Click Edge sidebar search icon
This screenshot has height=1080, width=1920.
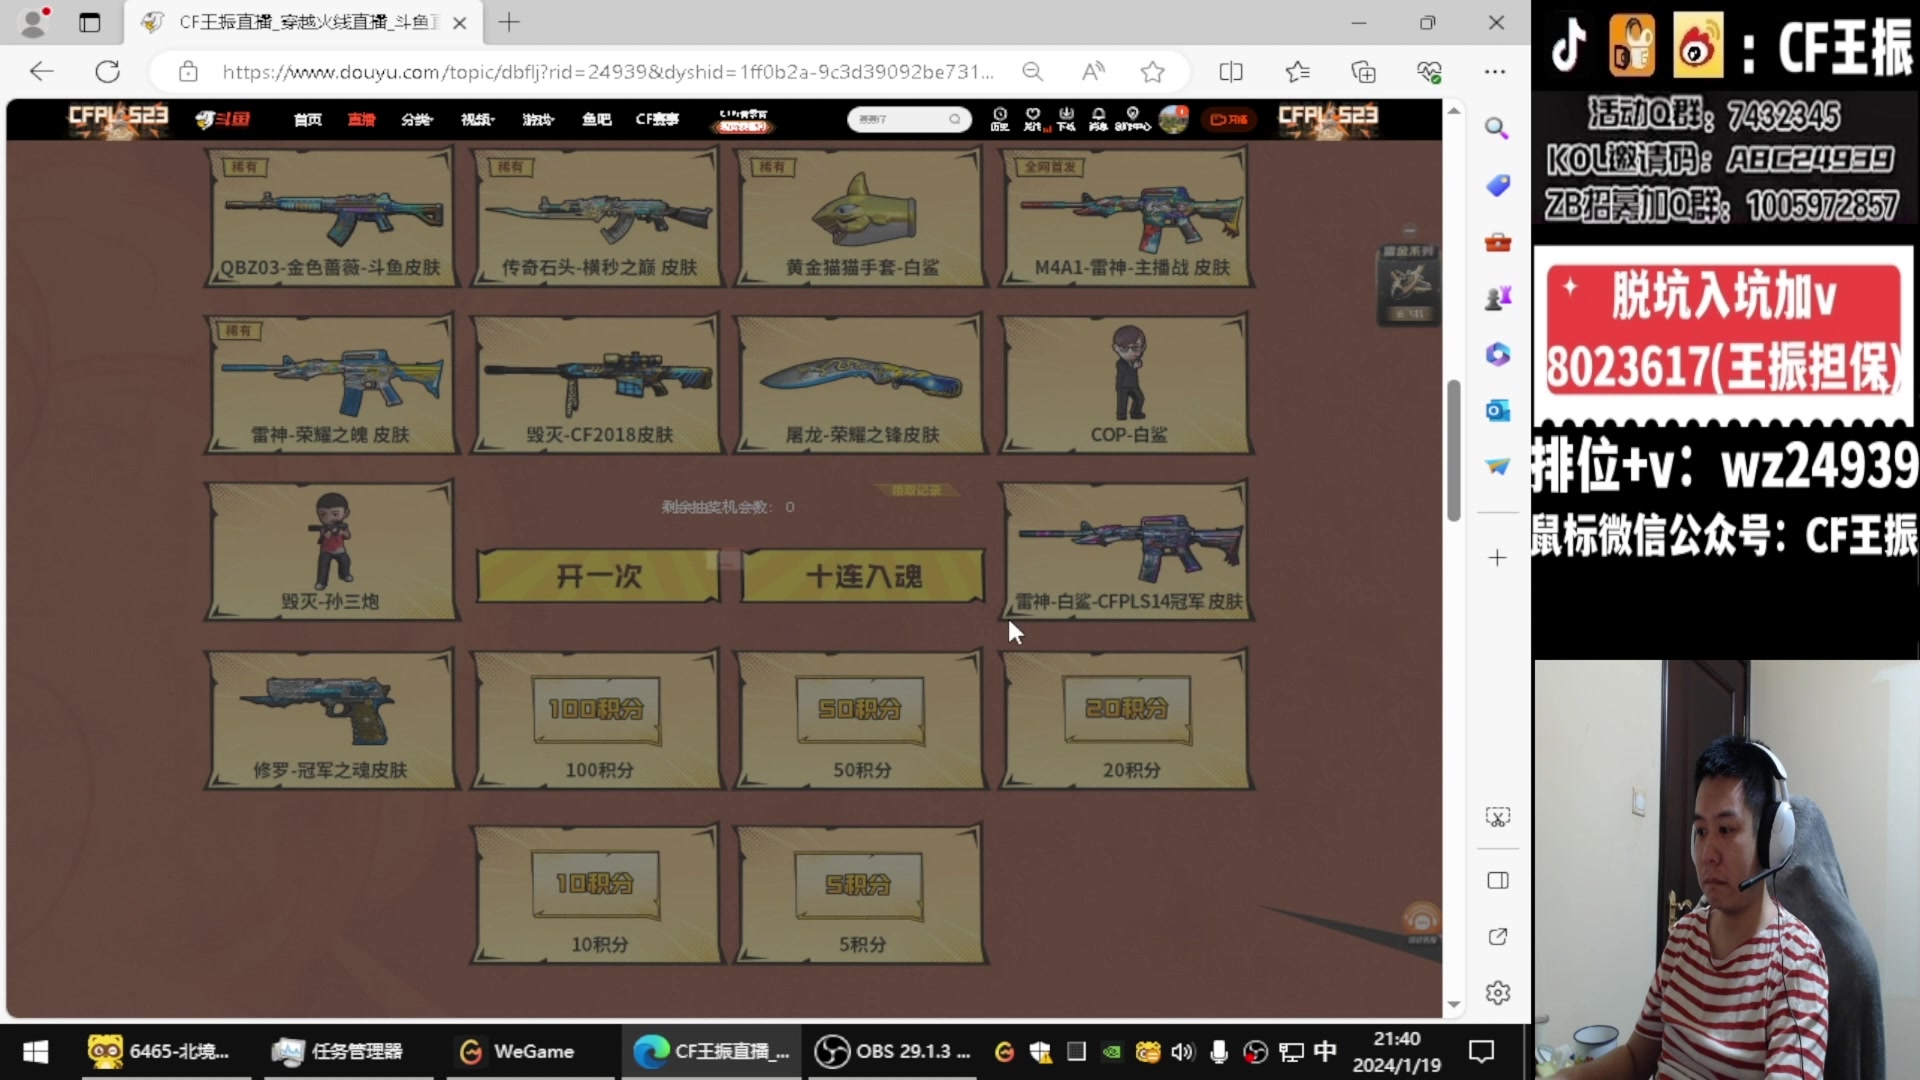point(1497,128)
